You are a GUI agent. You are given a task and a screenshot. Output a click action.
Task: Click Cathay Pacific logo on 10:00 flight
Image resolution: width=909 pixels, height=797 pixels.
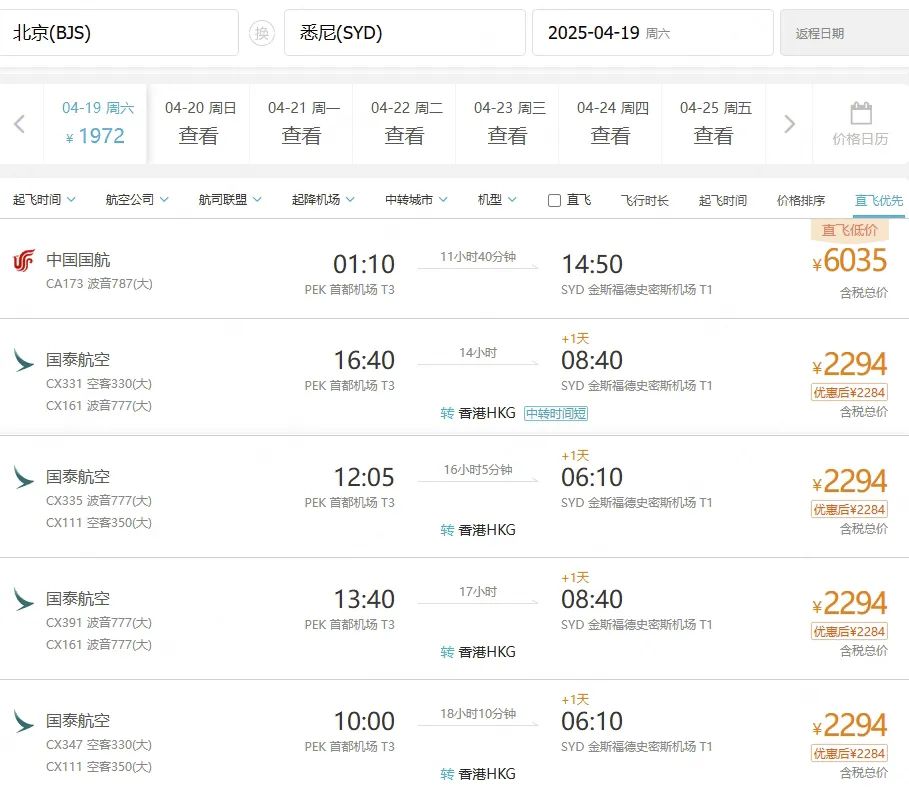(x=24, y=721)
